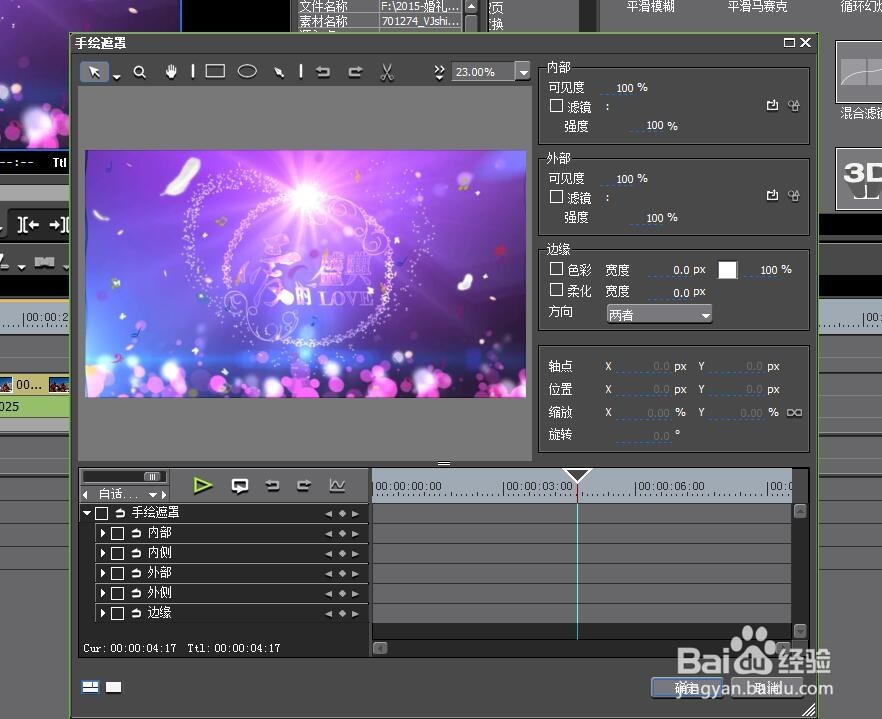Viewport: 882px width, 719px height.
Task: Enable the outer 滤镜 filter checkbox
Action: [x=556, y=197]
